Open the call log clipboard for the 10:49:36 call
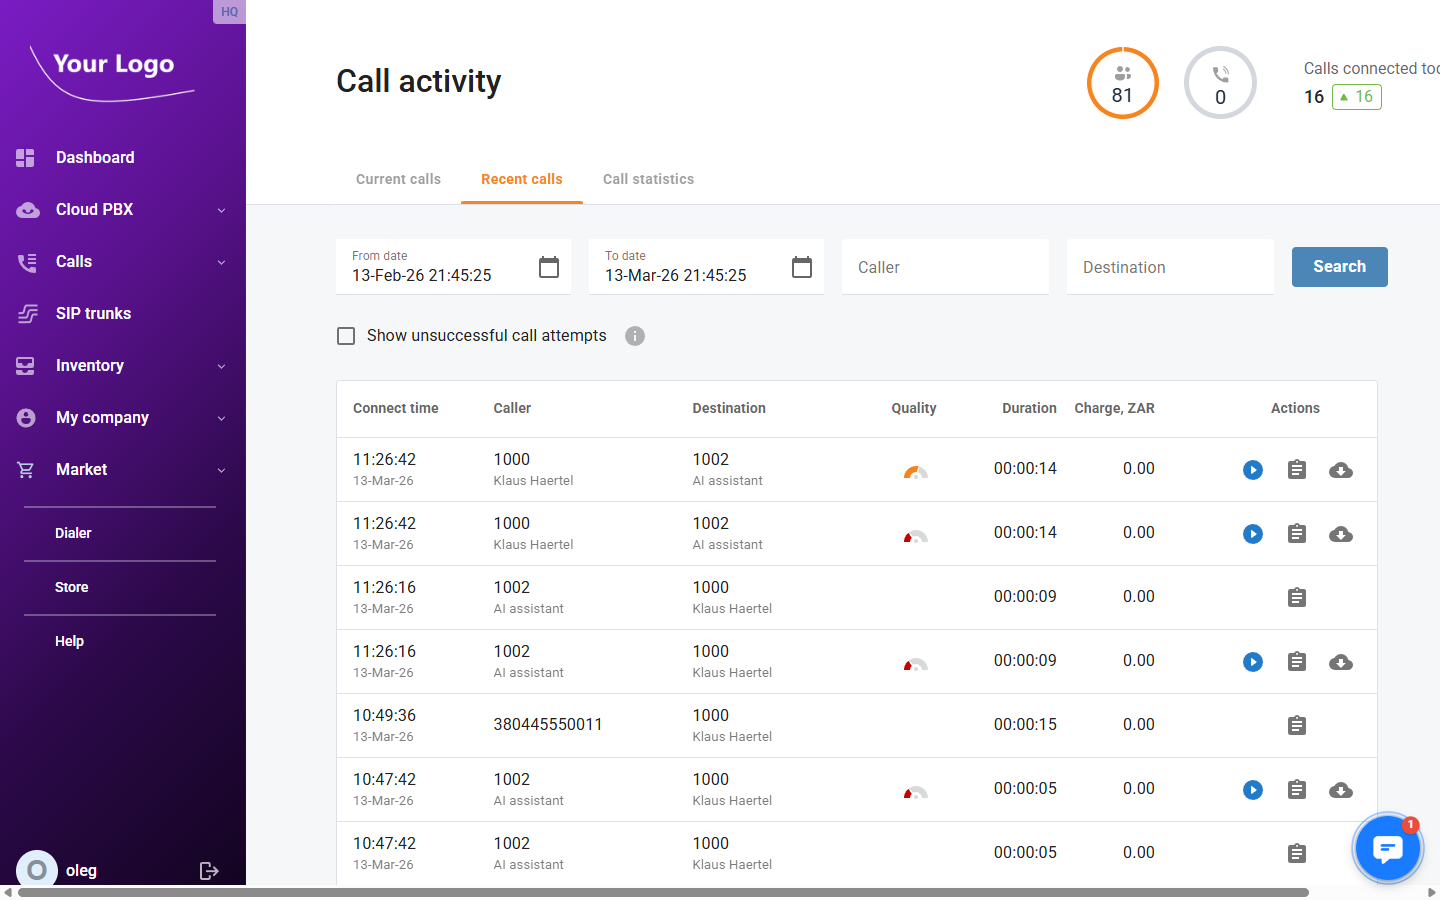Viewport: 1440px width, 900px height. (1296, 725)
